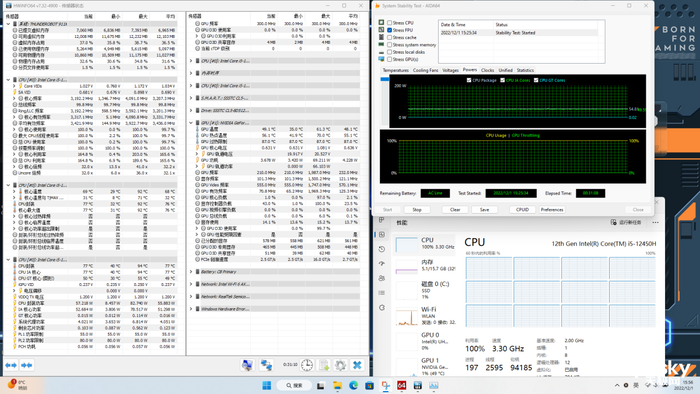700x394 pixels.
Task: Select GPU 0 performance item
Action: [425, 341]
